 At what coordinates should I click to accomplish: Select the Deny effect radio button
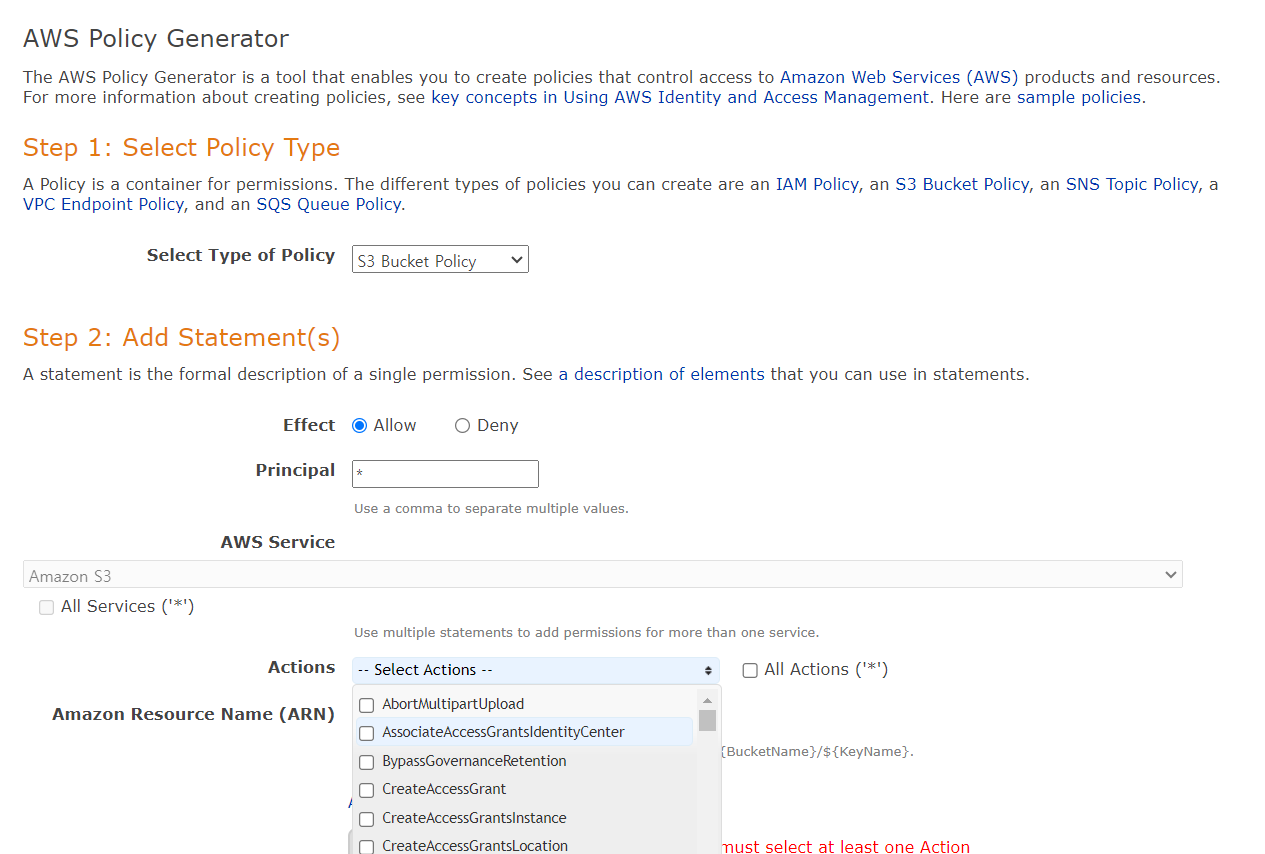pyautogui.click(x=462, y=426)
